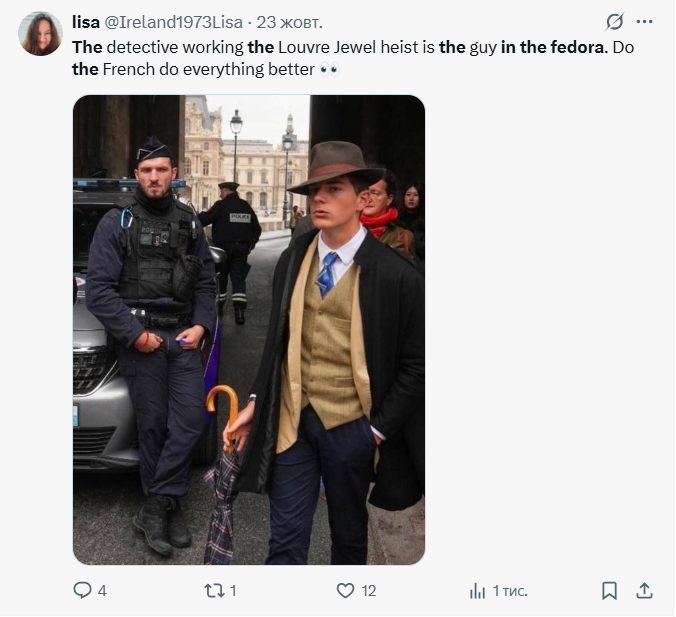Open the Grok explain-post icon

[x=614, y=22]
